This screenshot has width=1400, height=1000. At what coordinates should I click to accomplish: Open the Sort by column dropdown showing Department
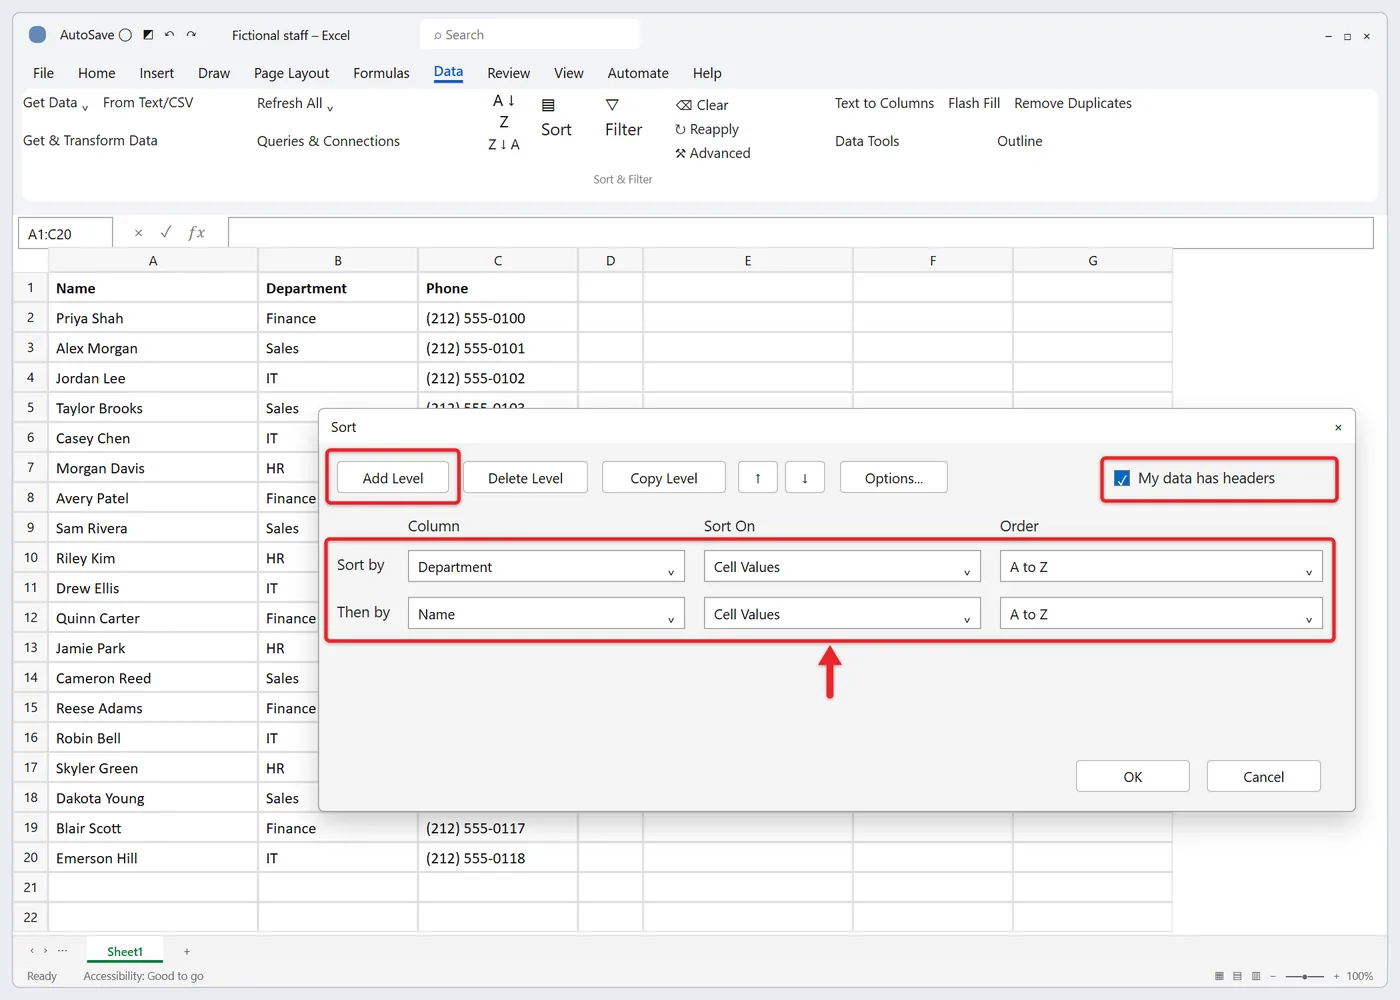click(x=546, y=566)
